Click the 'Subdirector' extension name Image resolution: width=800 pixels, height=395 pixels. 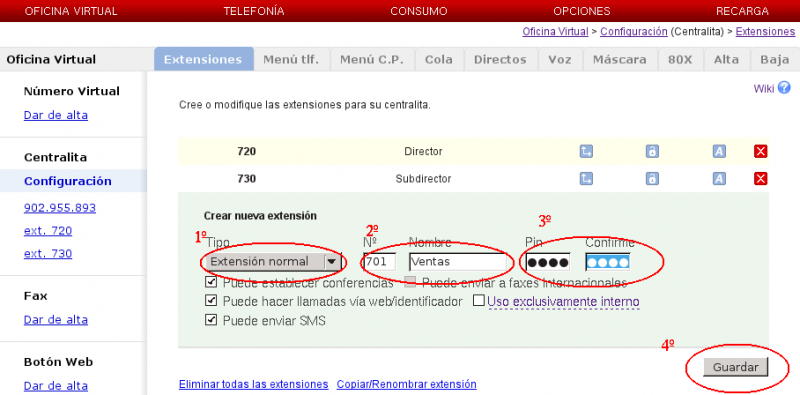click(423, 179)
